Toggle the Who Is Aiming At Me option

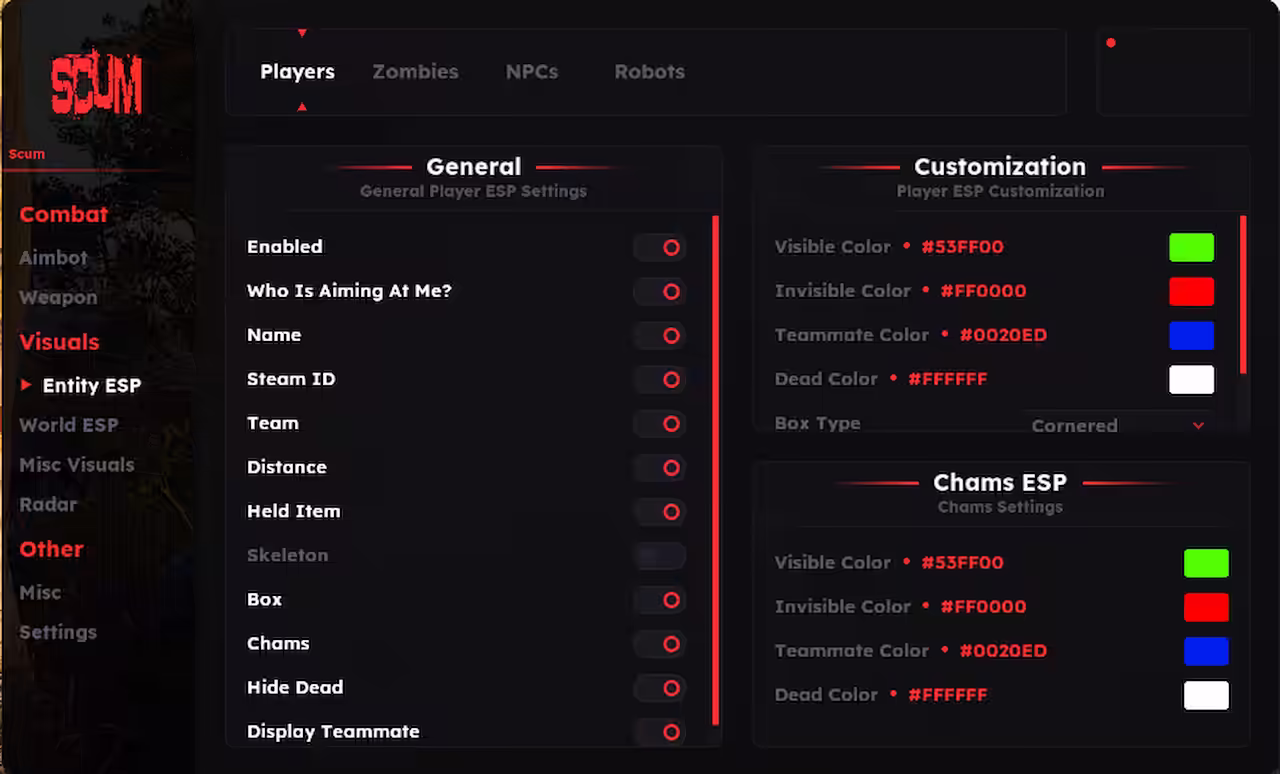coord(659,291)
